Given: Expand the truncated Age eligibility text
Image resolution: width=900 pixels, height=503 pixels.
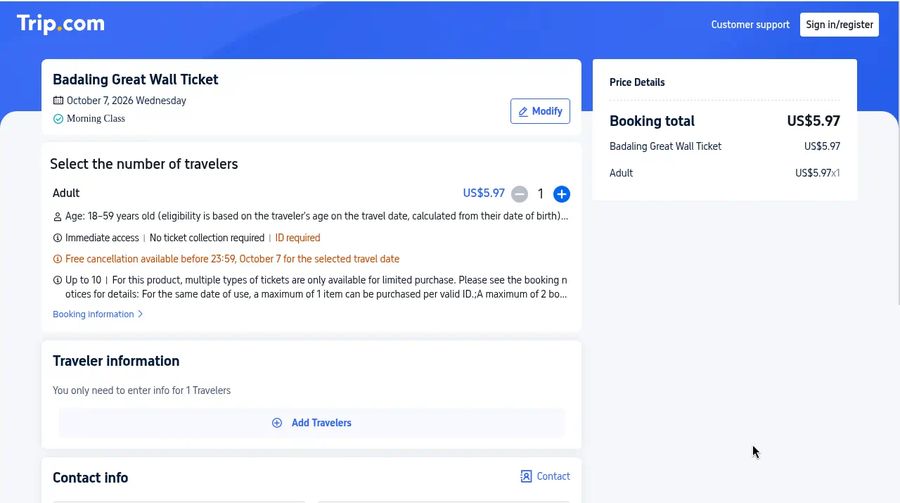Looking at the screenshot, I should coord(316,216).
